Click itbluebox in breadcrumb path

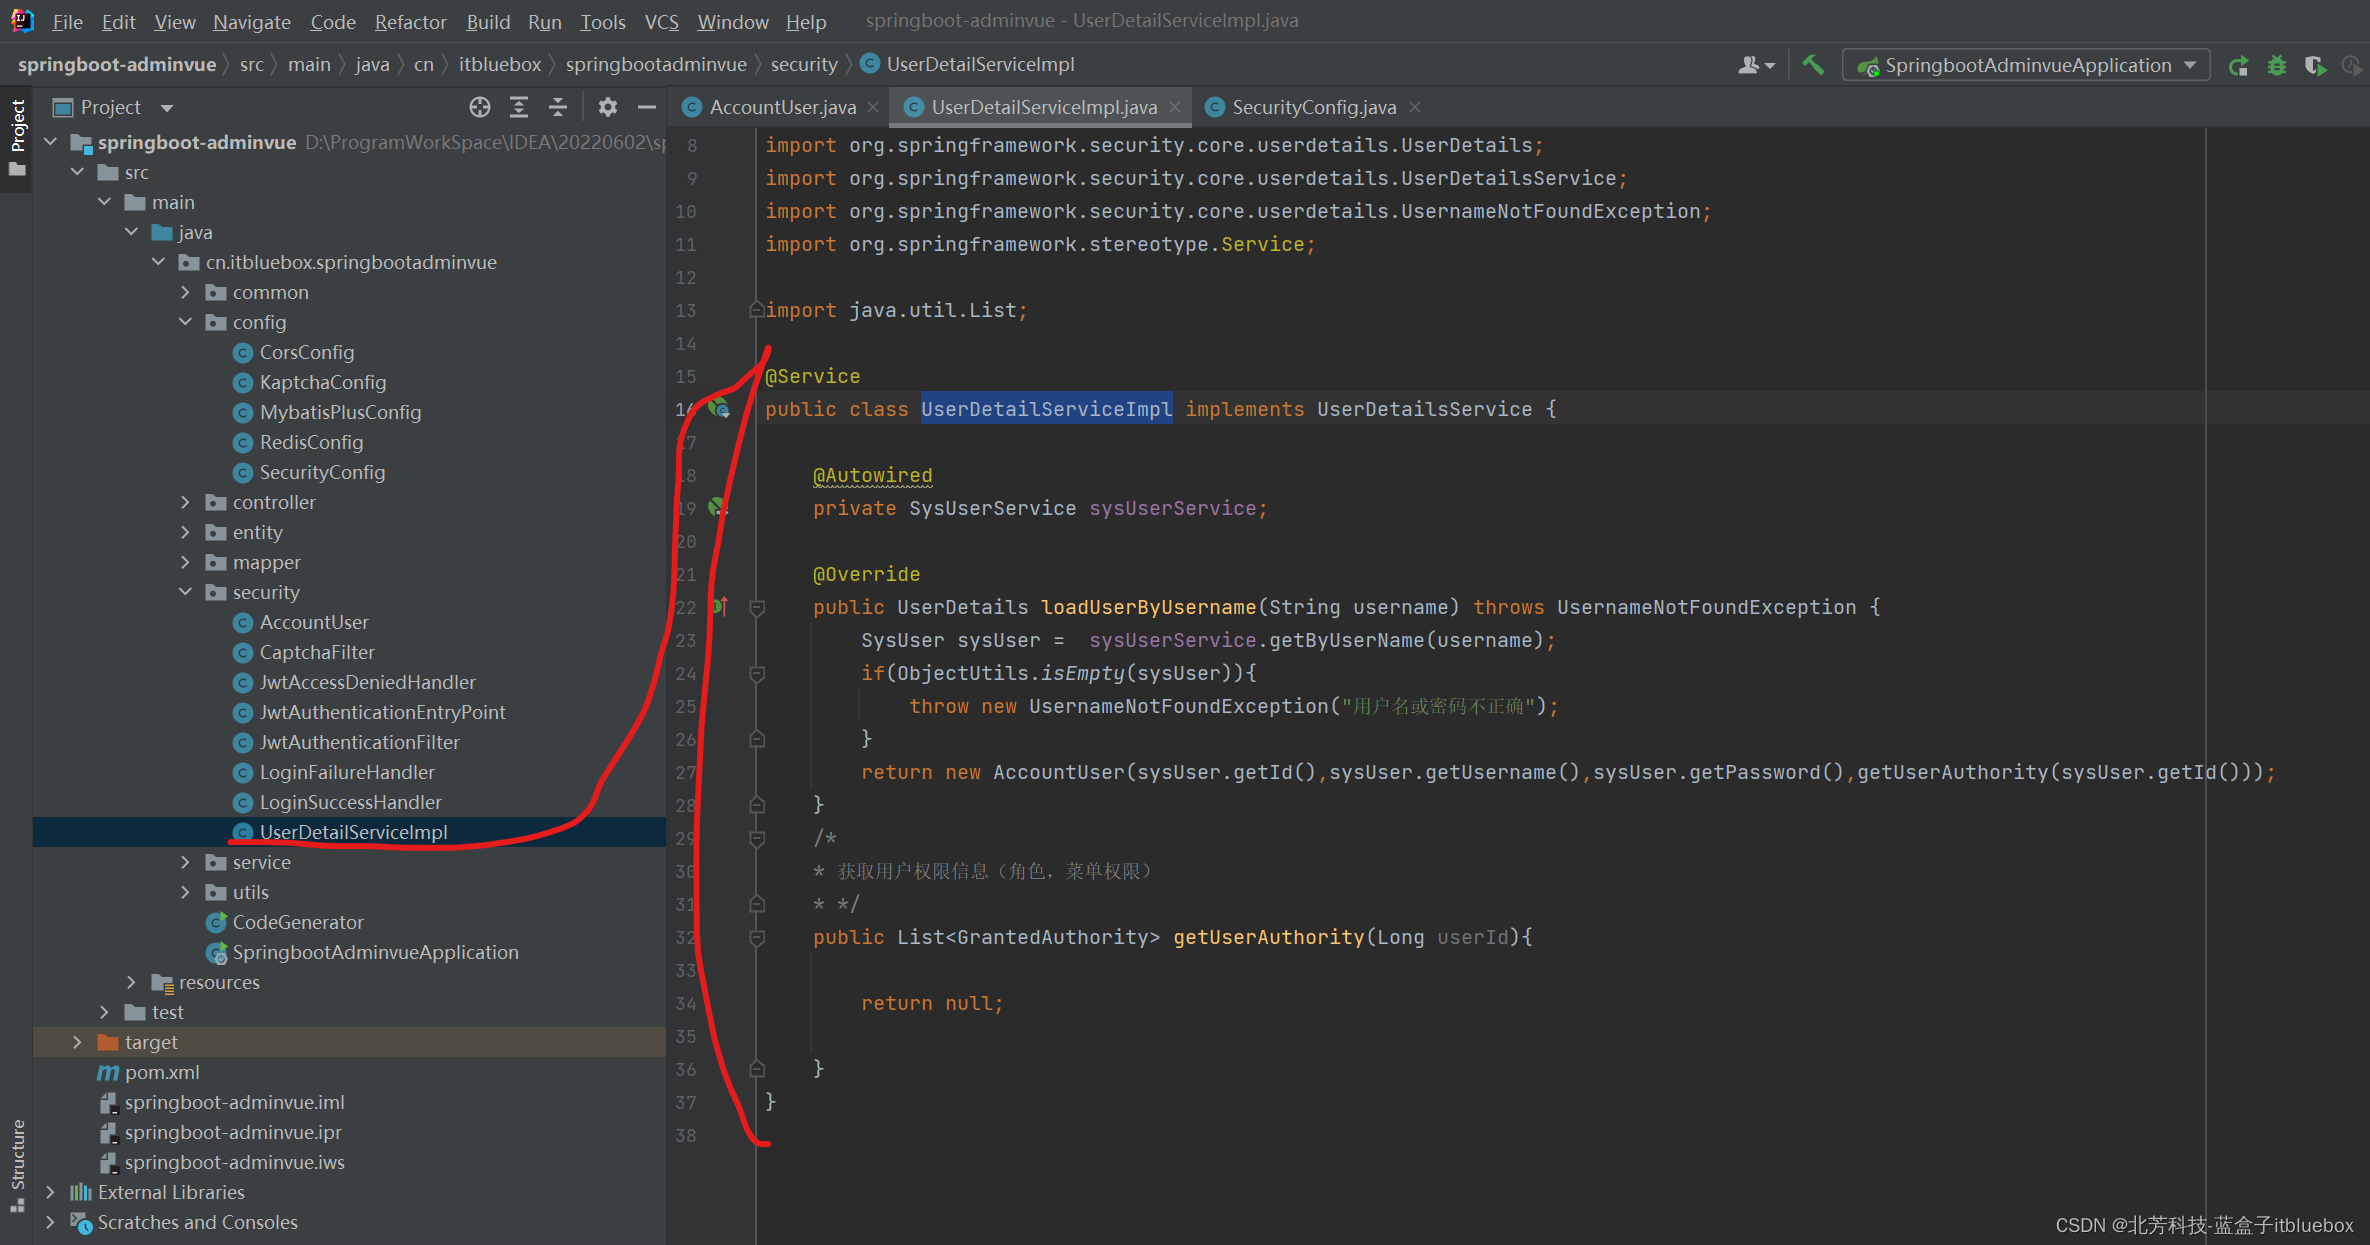[x=499, y=65]
